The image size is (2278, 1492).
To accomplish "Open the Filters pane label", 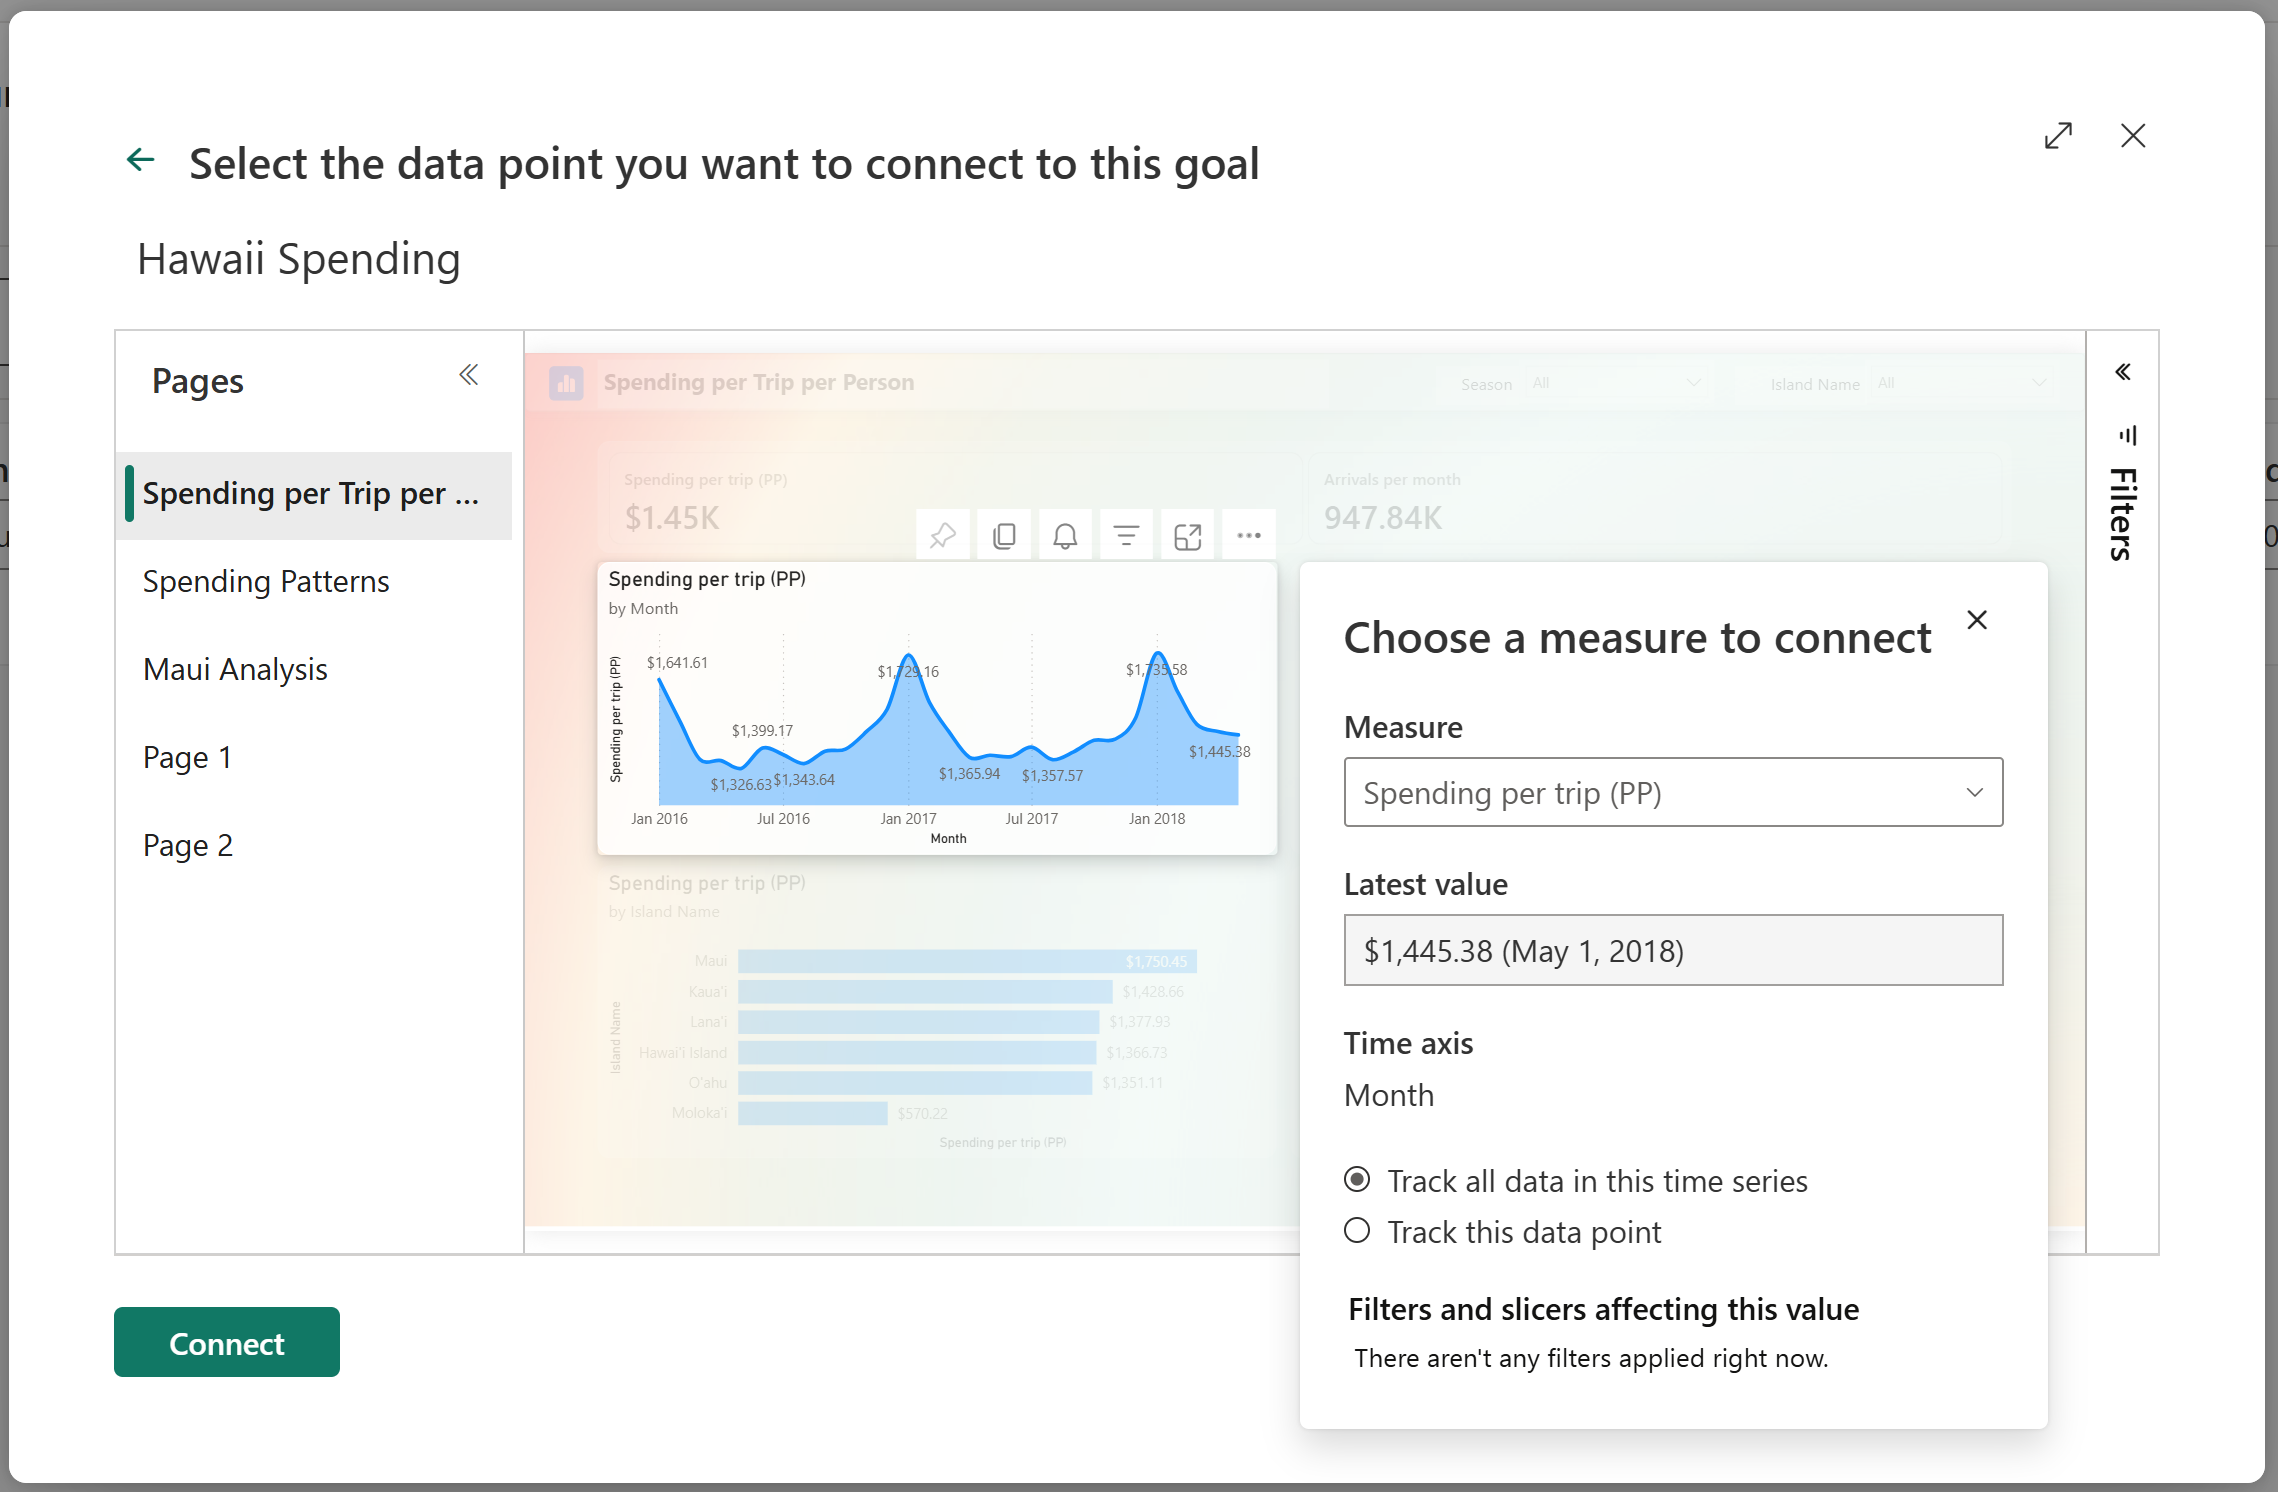I will click(x=2122, y=513).
